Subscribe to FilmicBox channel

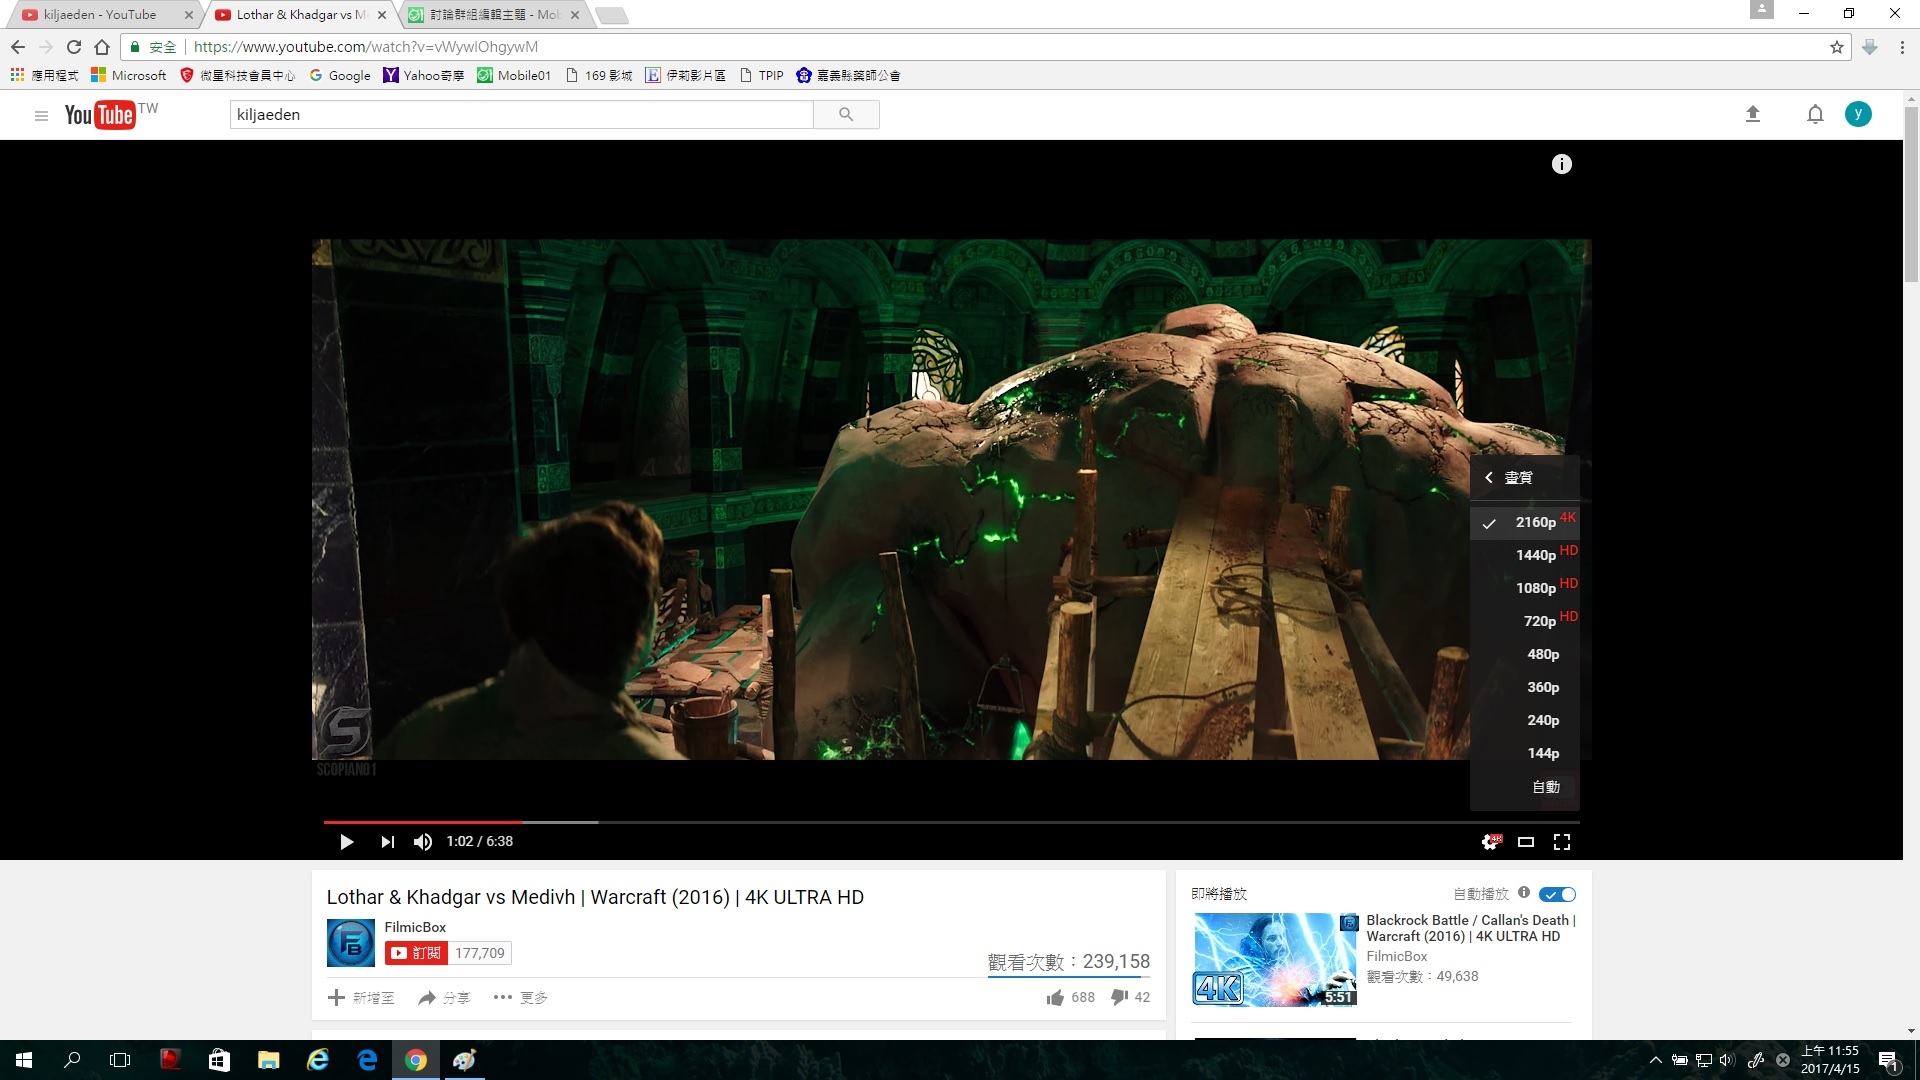pos(416,953)
